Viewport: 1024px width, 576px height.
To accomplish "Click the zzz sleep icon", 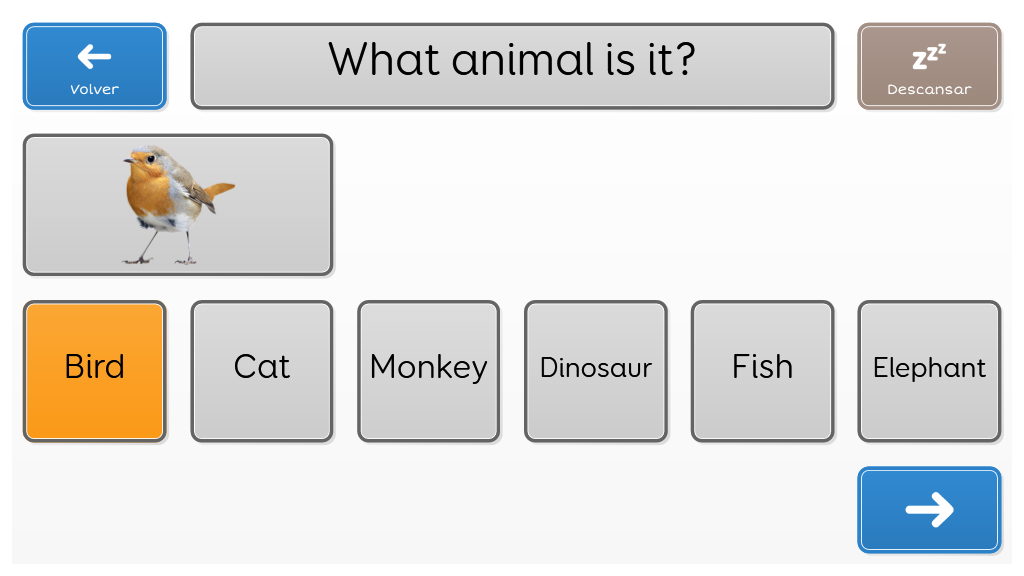I will [x=929, y=57].
